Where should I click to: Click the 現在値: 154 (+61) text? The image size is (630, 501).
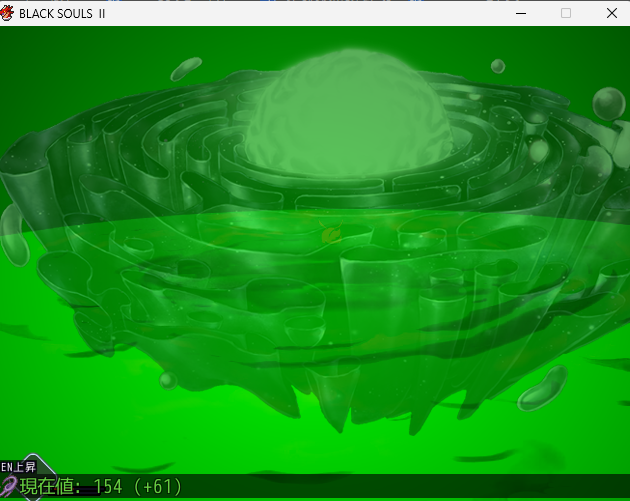[101, 486]
